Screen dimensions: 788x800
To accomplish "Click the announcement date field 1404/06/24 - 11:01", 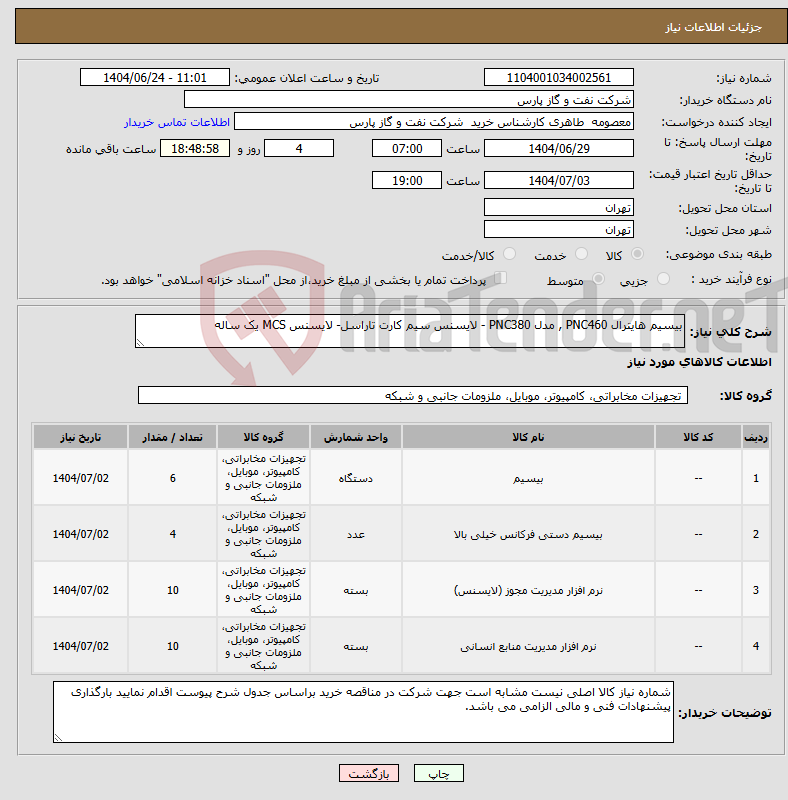I will point(155,78).
